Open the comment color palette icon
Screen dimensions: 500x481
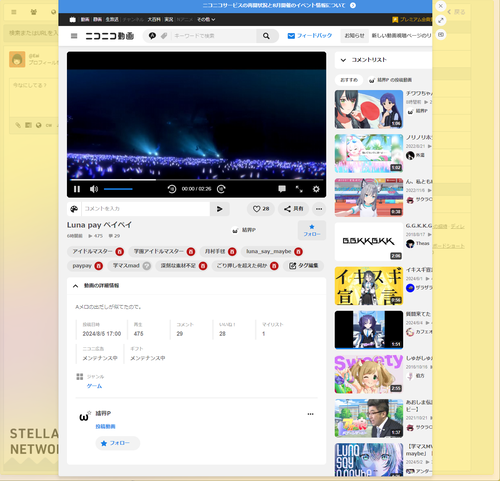pyautogui.click(x=74, y=209)
